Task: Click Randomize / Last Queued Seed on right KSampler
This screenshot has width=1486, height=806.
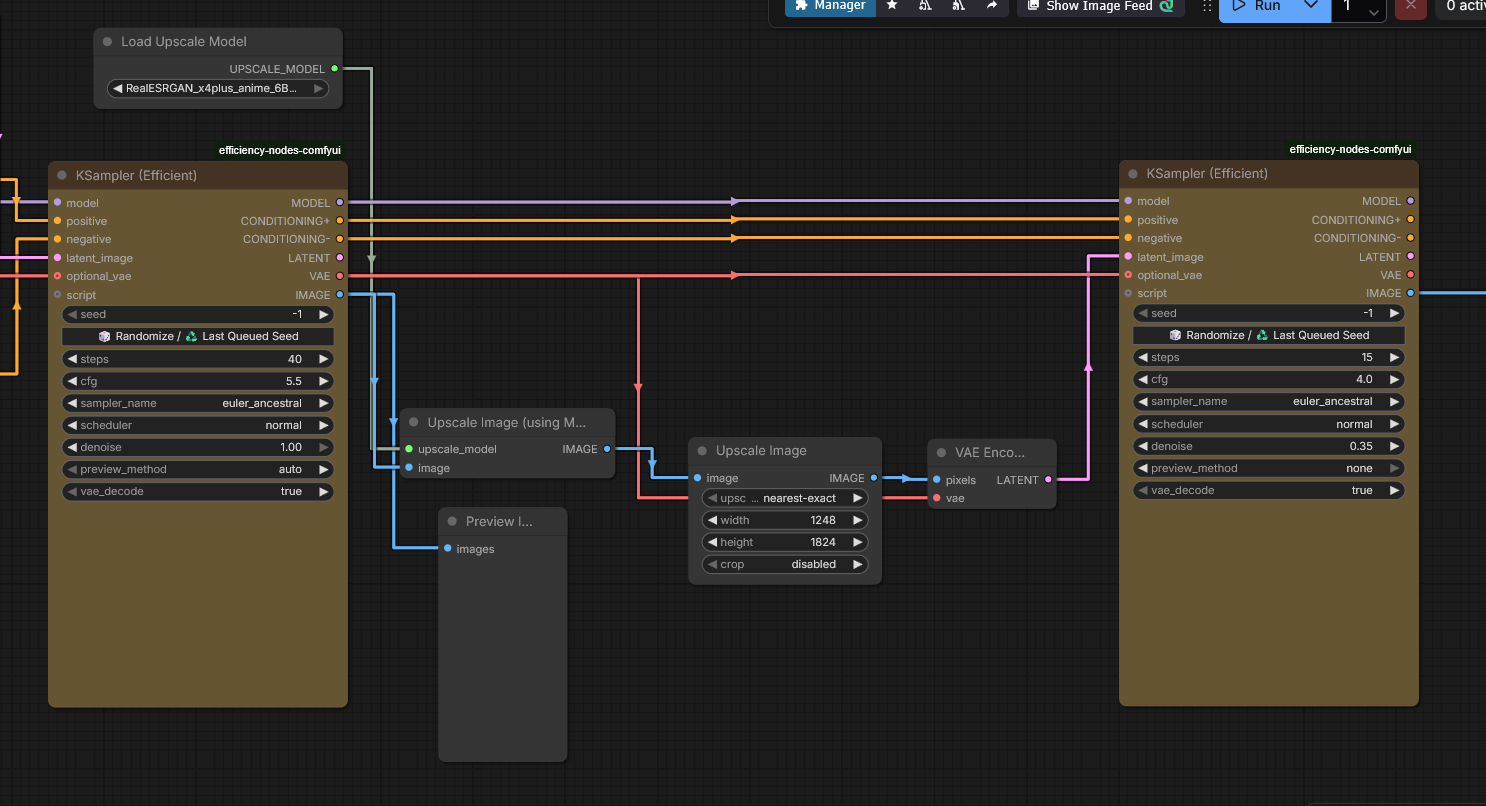Action: (1268, 335)
